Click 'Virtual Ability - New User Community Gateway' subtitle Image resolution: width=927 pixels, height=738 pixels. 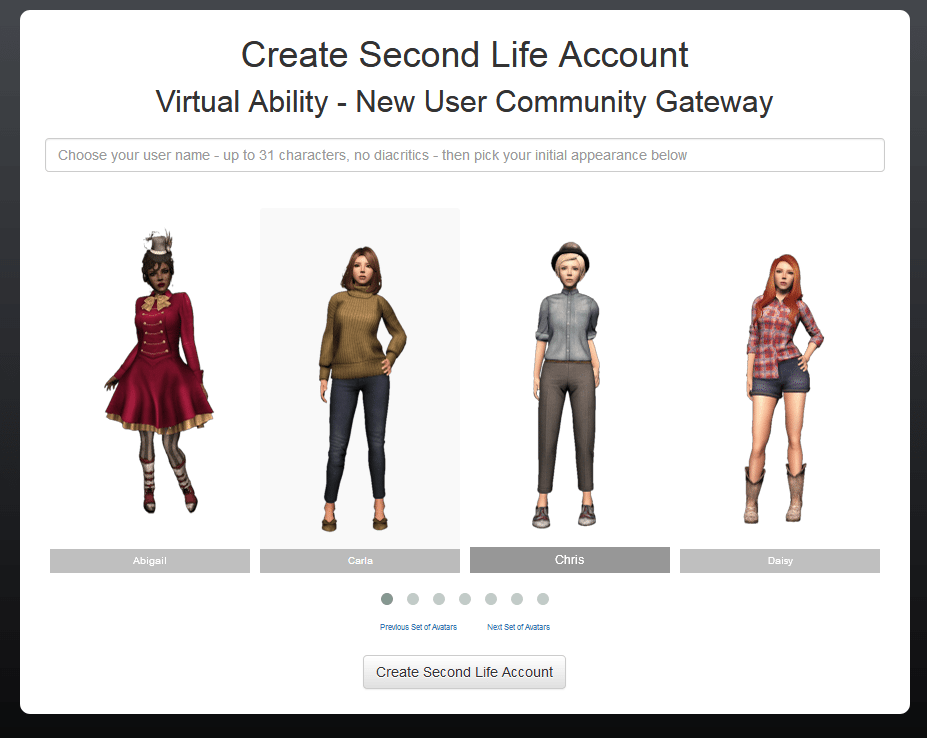click(465, 102)
